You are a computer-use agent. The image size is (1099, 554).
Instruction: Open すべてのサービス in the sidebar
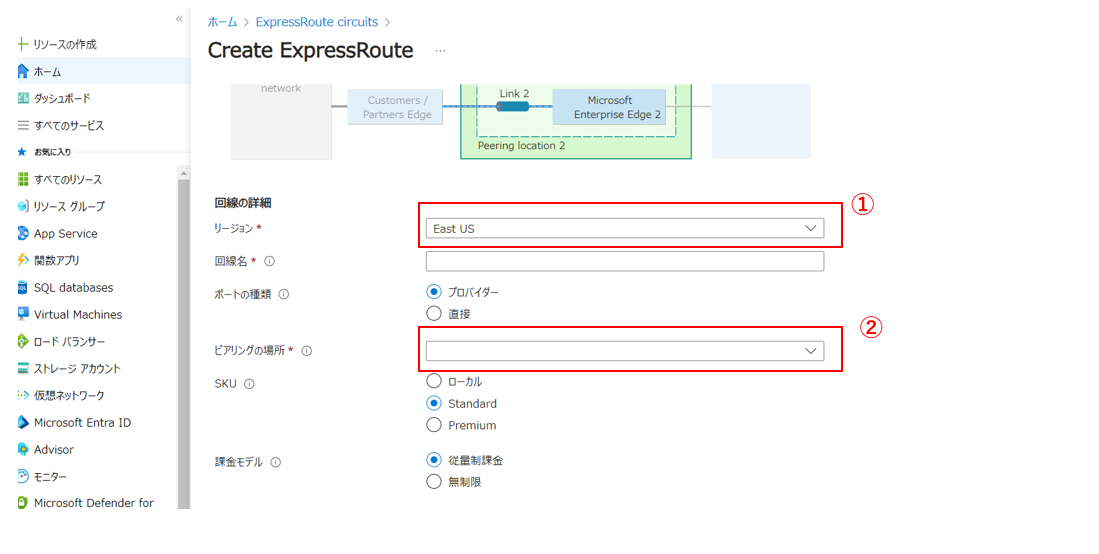(69, 126)
